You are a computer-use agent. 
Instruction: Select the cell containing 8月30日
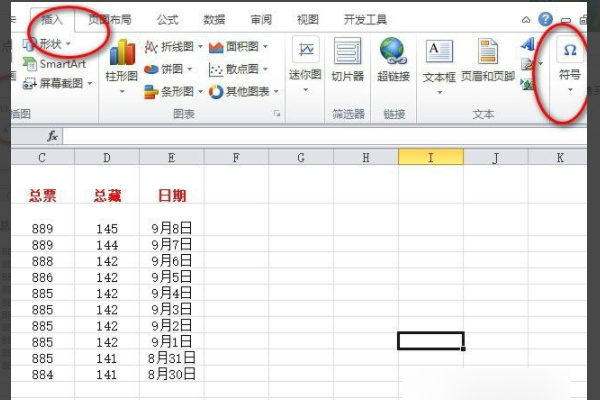171,374
